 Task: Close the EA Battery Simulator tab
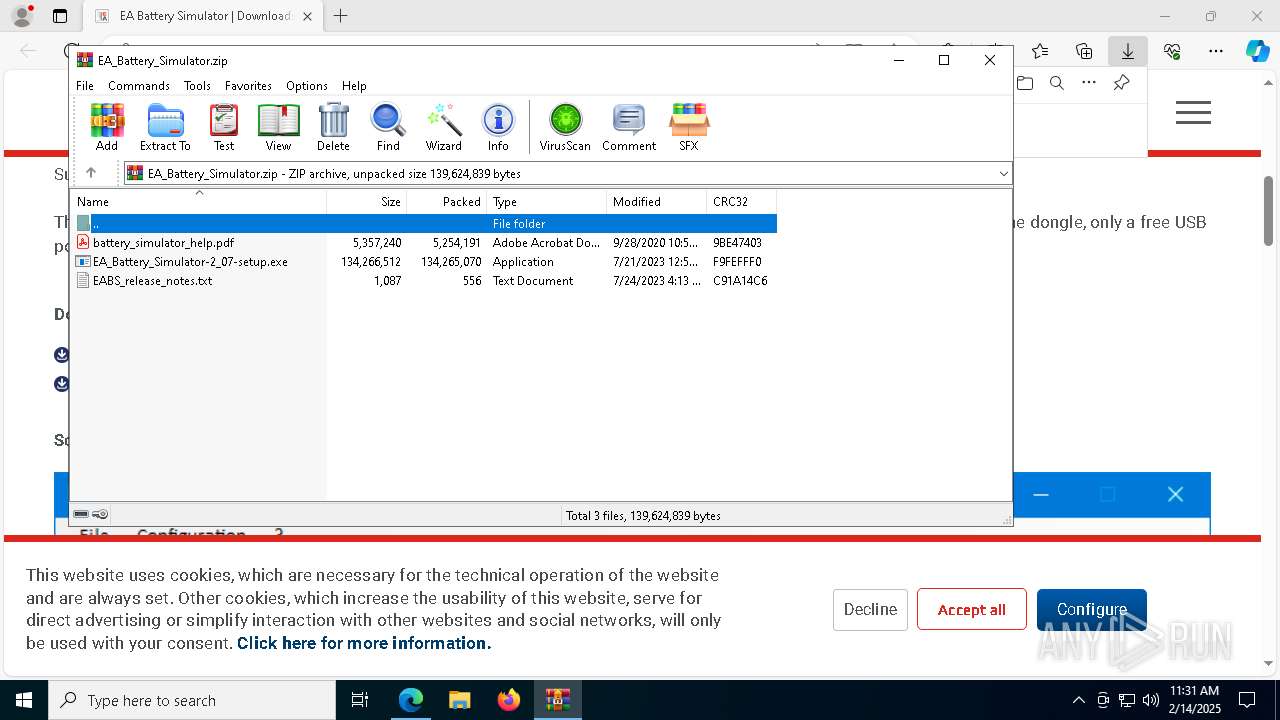tap(307, 16)
